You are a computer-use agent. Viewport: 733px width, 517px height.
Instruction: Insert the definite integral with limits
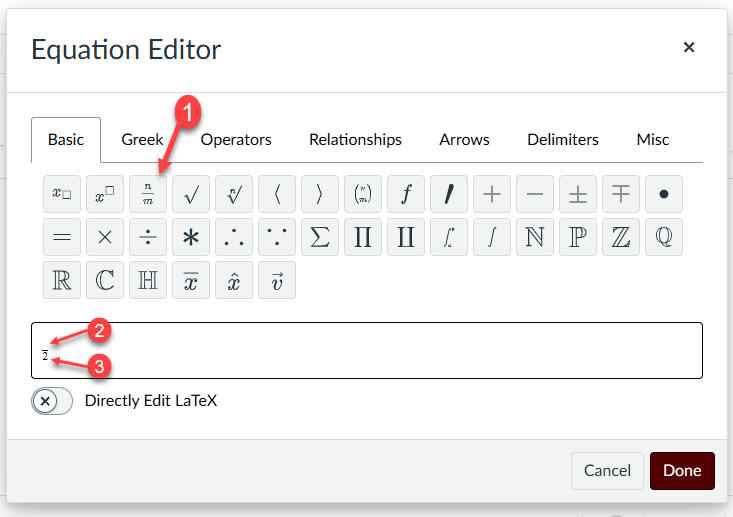(x=449, y=237)
